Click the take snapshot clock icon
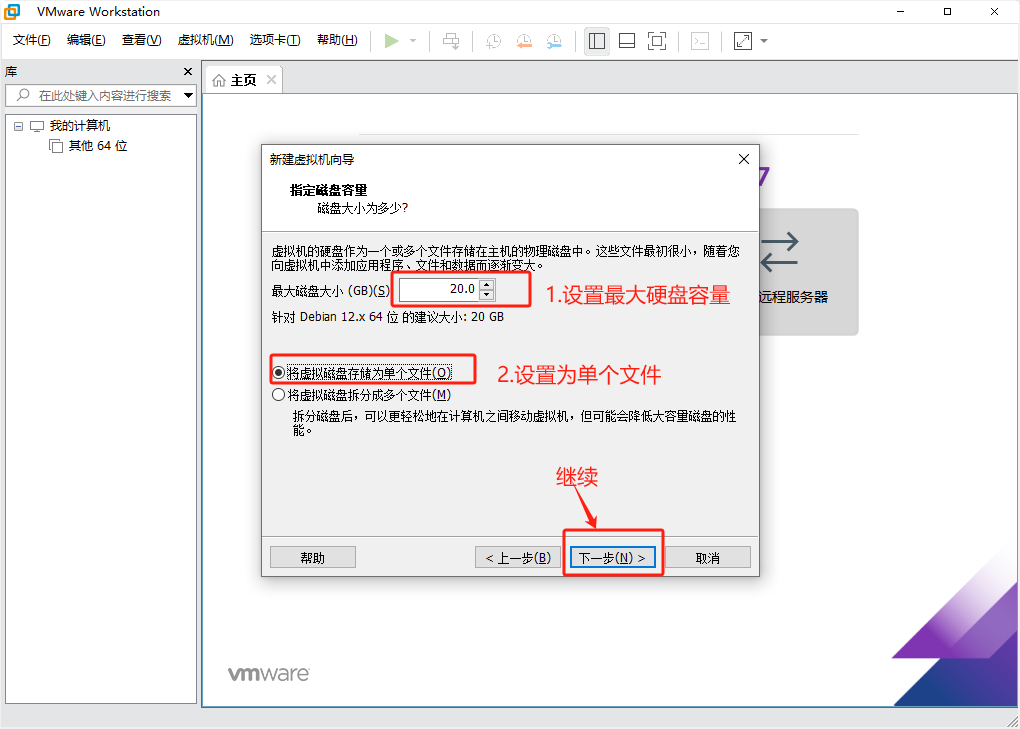 (494, 41)
